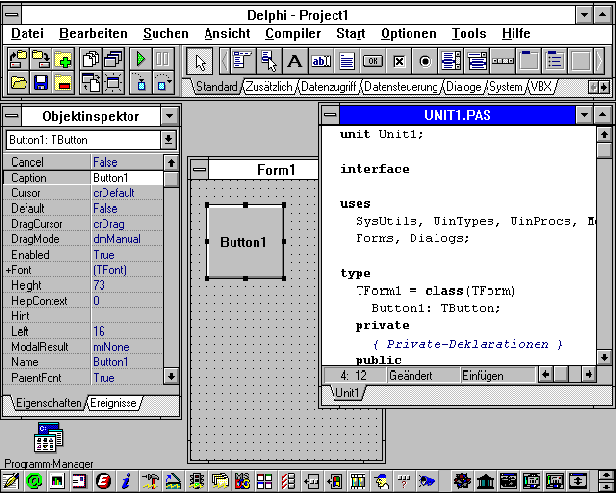Open the Compiler menu

click(293, 33)
